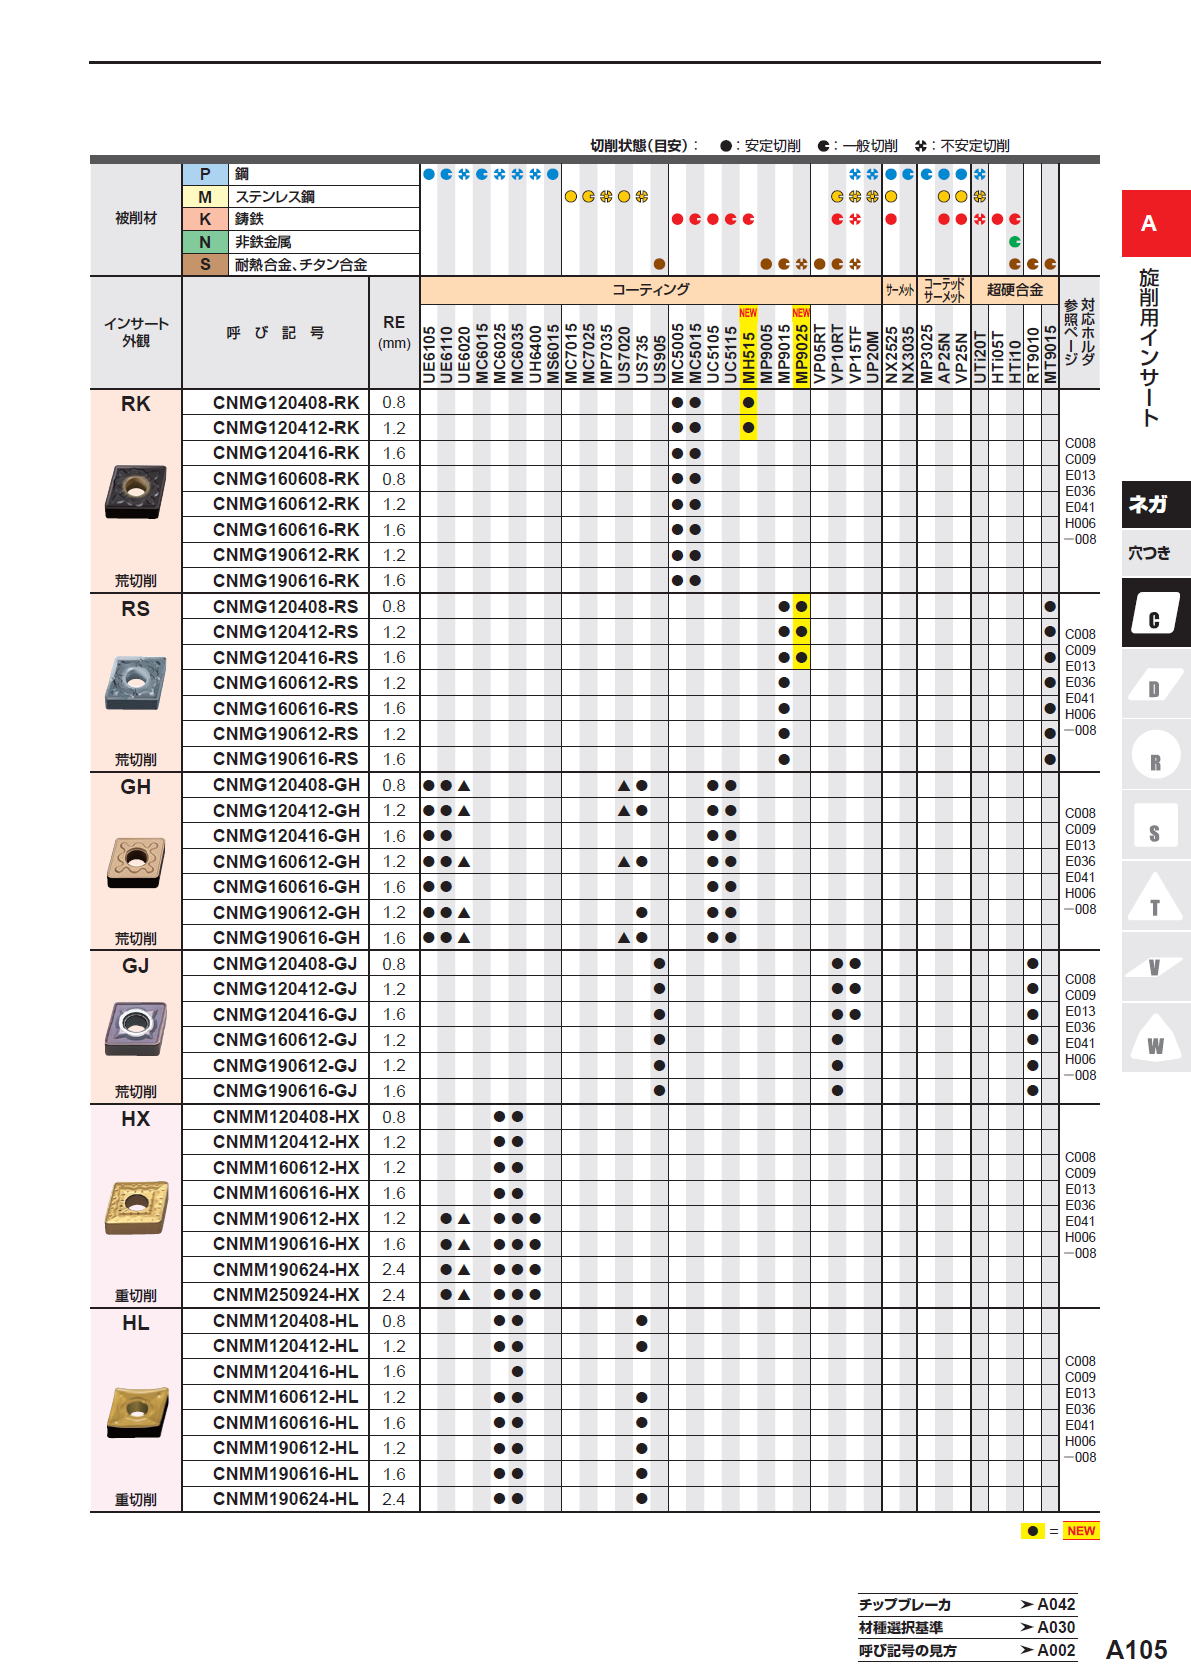The width and height of the screenshot is (1191, 1674).
Task: Click the highlighted MH515 grade header
Action: [748, 347]
